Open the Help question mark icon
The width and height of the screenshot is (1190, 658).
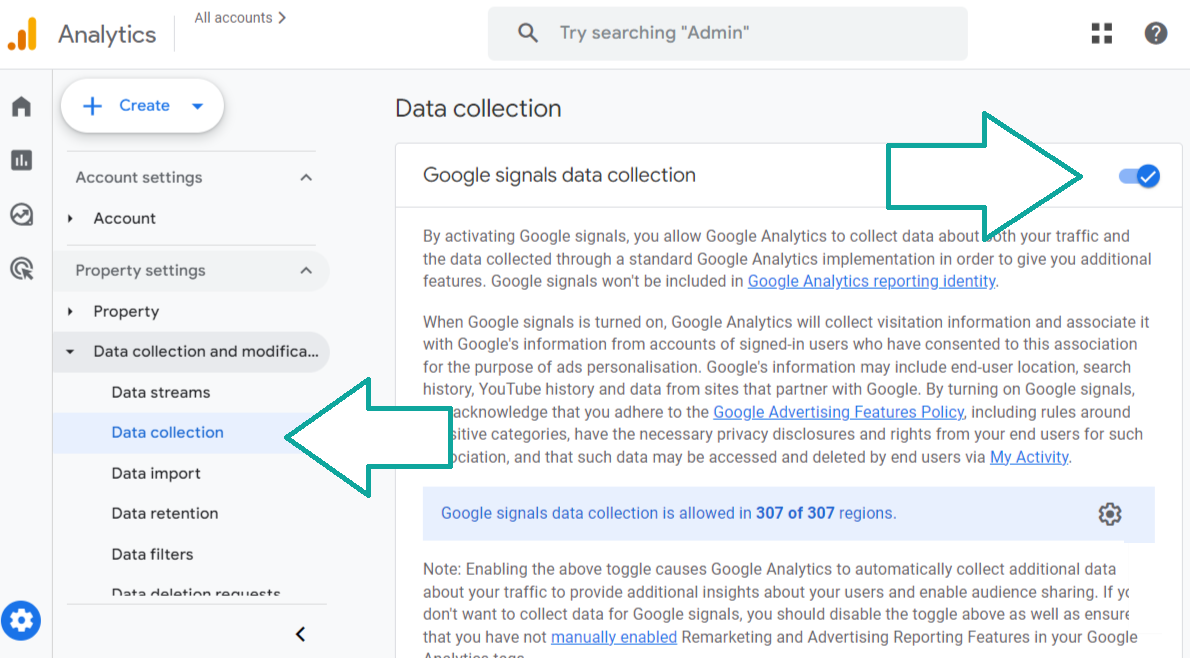coord(1156,33)
